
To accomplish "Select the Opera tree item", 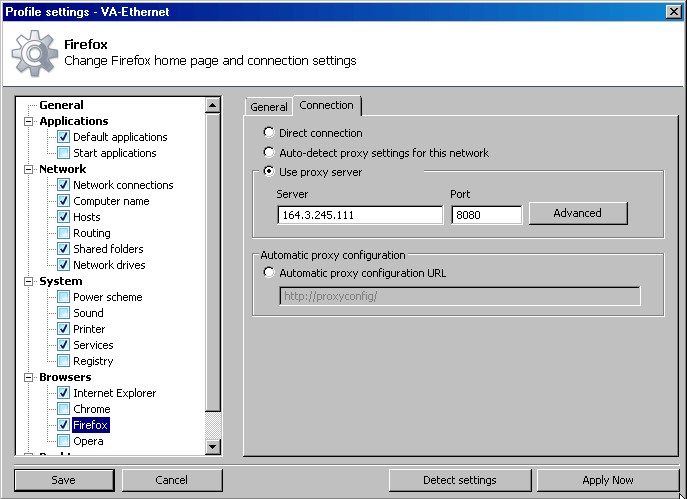I will click(88, 441).
